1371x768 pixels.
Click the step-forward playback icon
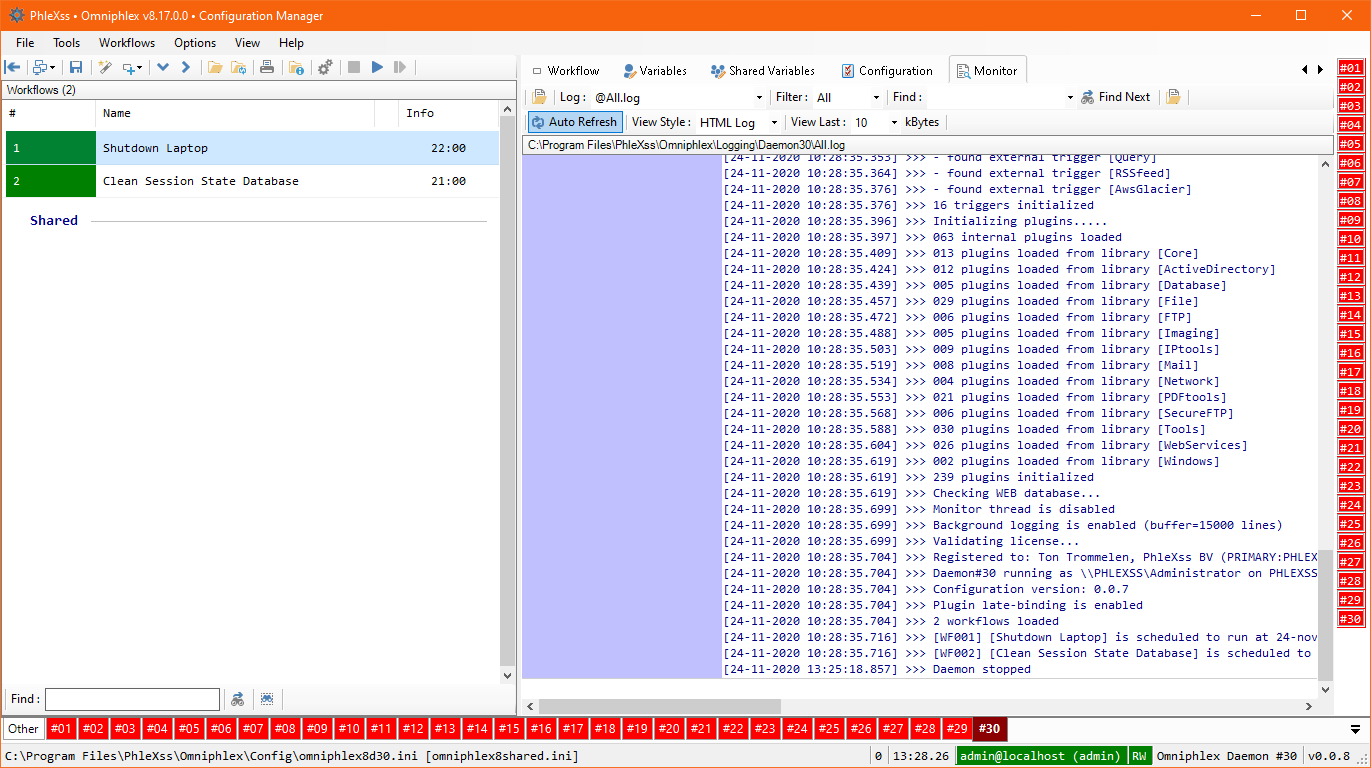click(x=400, y=67)
